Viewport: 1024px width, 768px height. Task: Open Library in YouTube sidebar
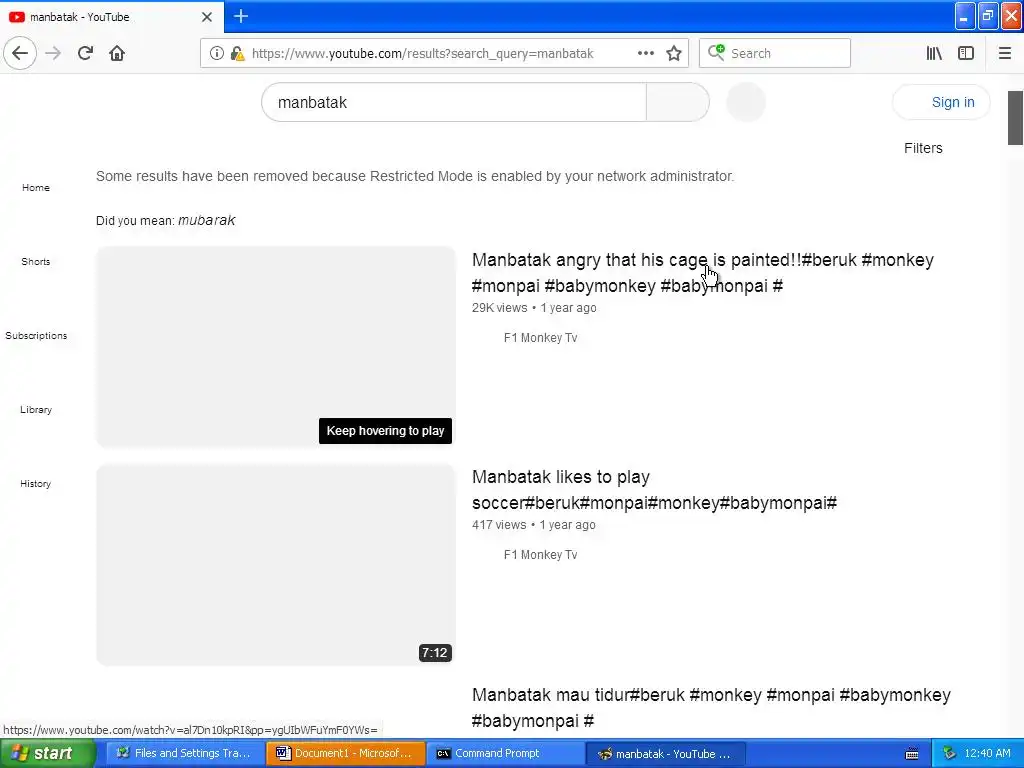(36, 409)
